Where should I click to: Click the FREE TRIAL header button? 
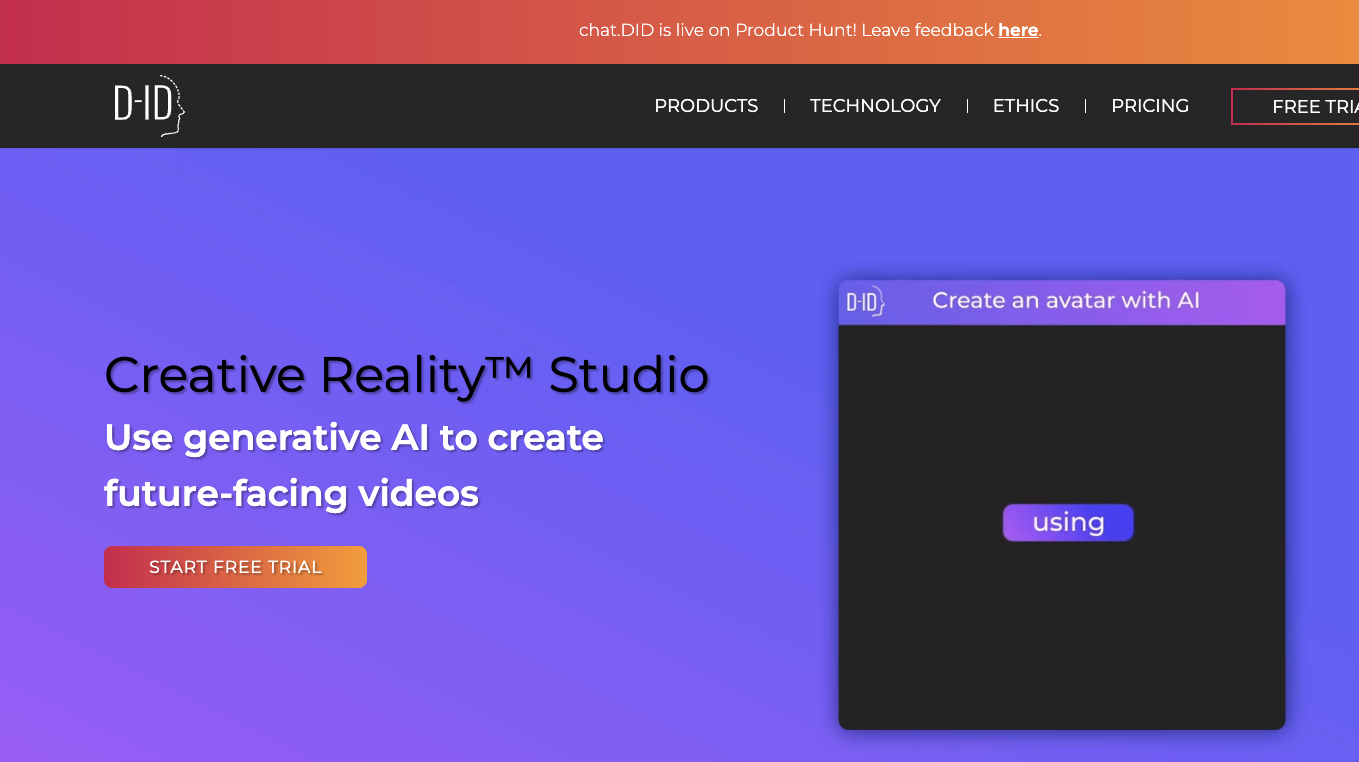(x=1295, y=107)
